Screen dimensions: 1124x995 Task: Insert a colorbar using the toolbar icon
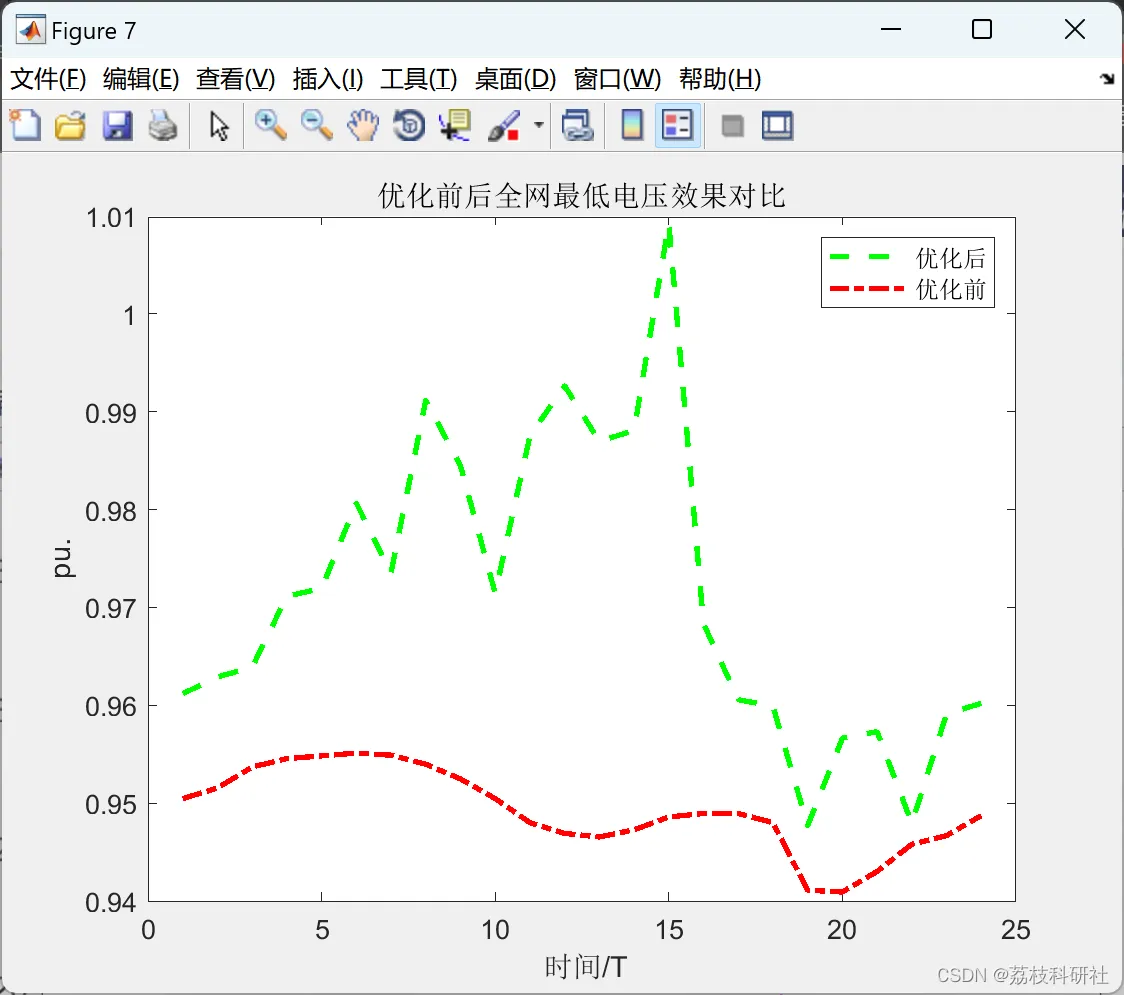pyautogui.click(x=632, y=125)
